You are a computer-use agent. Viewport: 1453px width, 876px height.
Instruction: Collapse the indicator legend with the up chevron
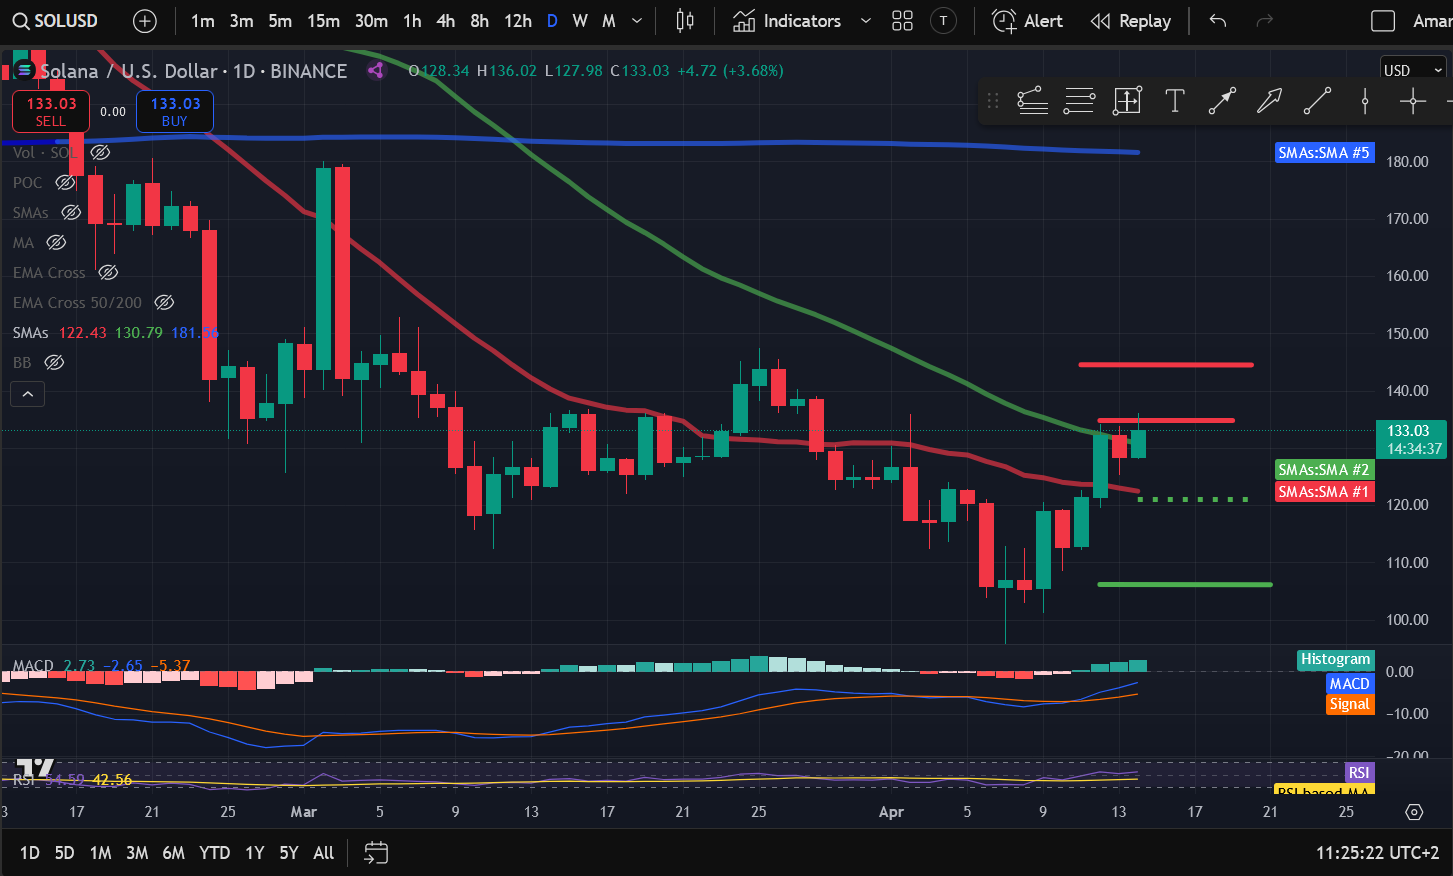coord(28,394)
